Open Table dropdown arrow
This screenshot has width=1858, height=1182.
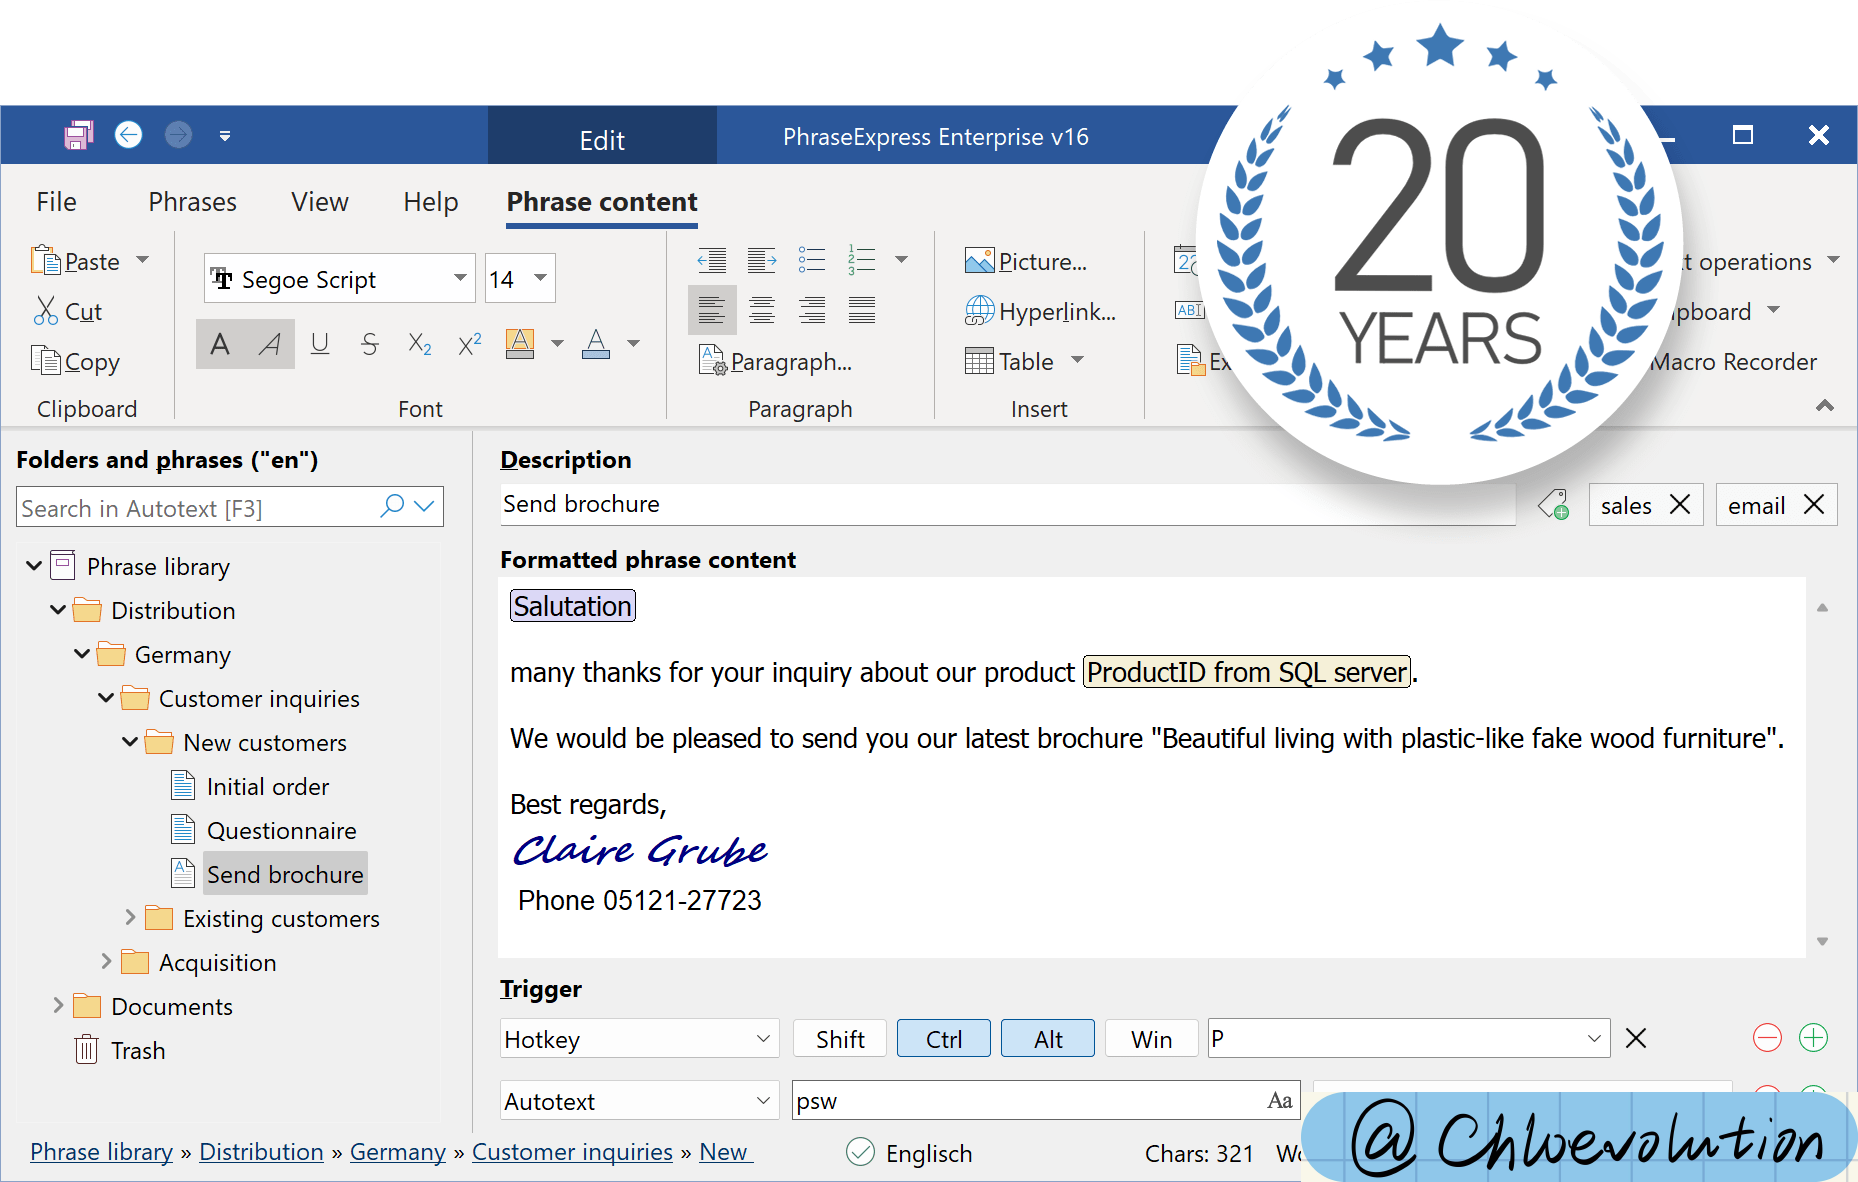click(x=1077, y=360)
